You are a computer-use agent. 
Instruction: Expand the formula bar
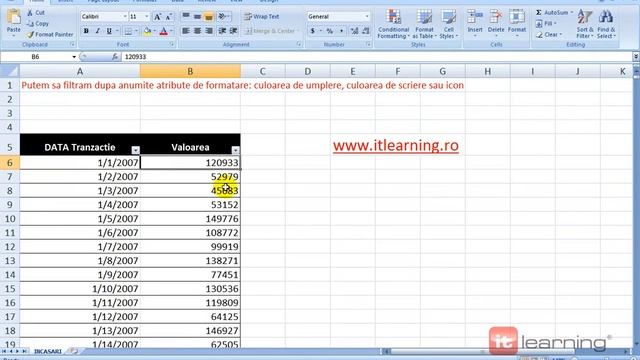pyautogui.click(x=636, y=57)
